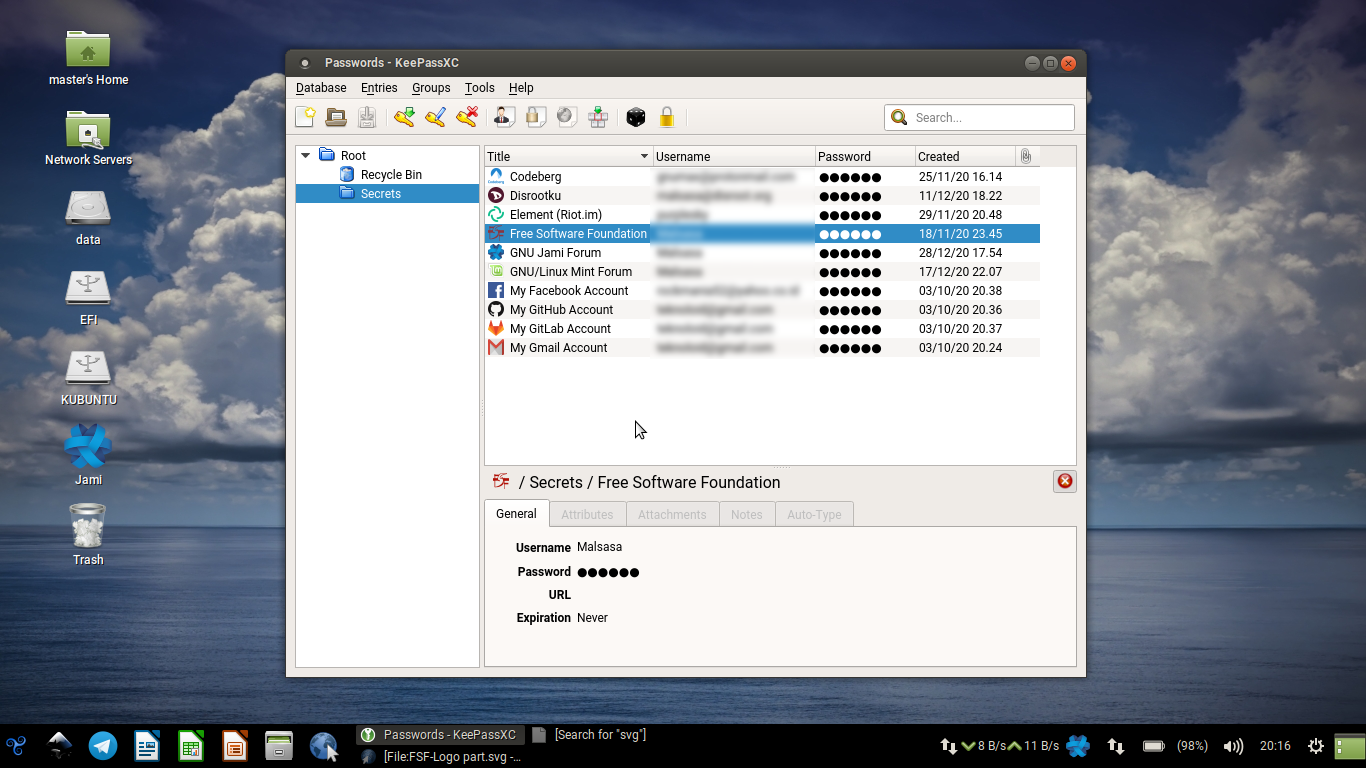Collapse the Root group tree

(306, 155)
